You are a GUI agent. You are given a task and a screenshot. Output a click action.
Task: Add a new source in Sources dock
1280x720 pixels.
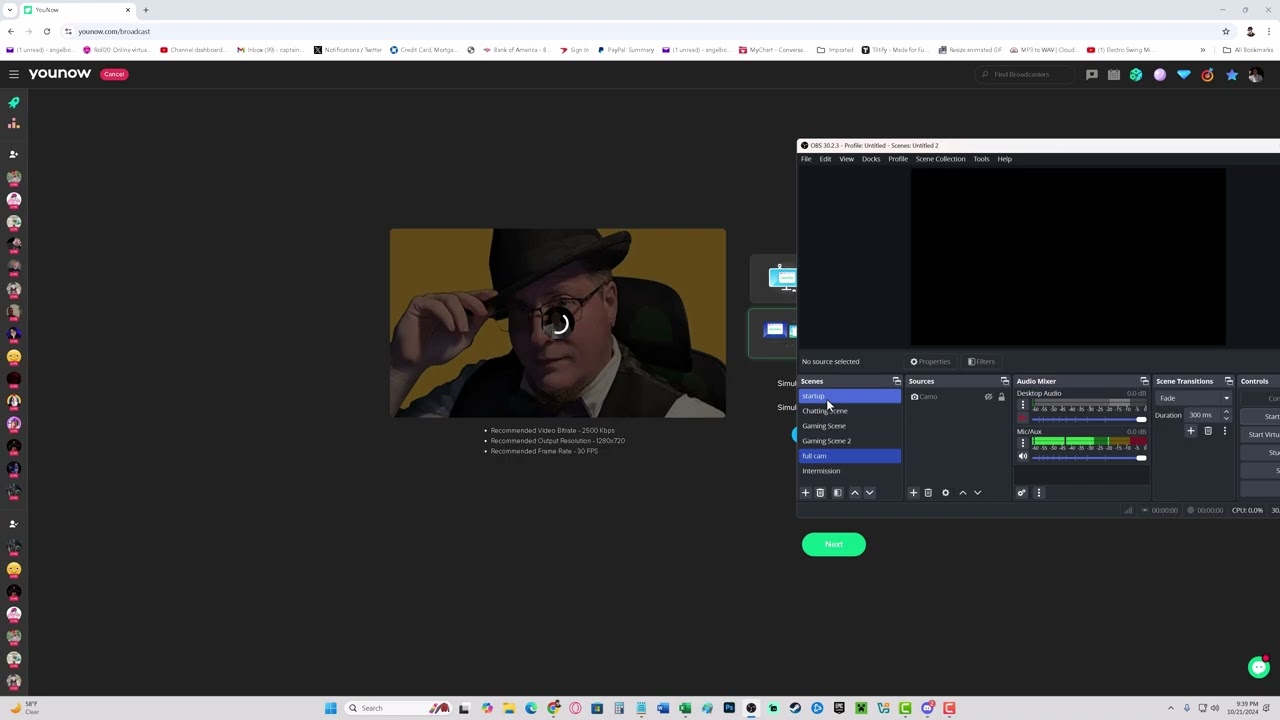click(913, 492)
